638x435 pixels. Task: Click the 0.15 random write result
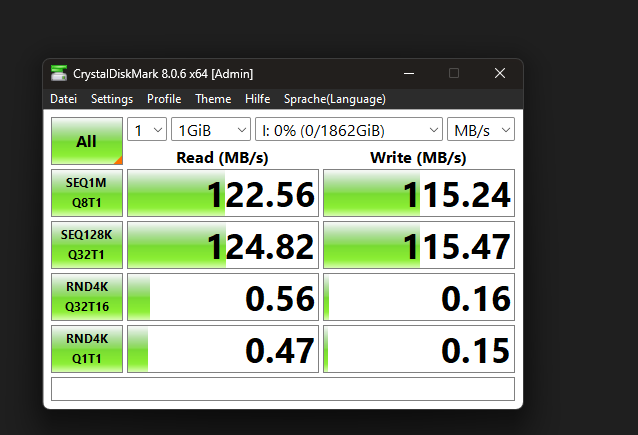pyautogui.click(x=419, y=349)
